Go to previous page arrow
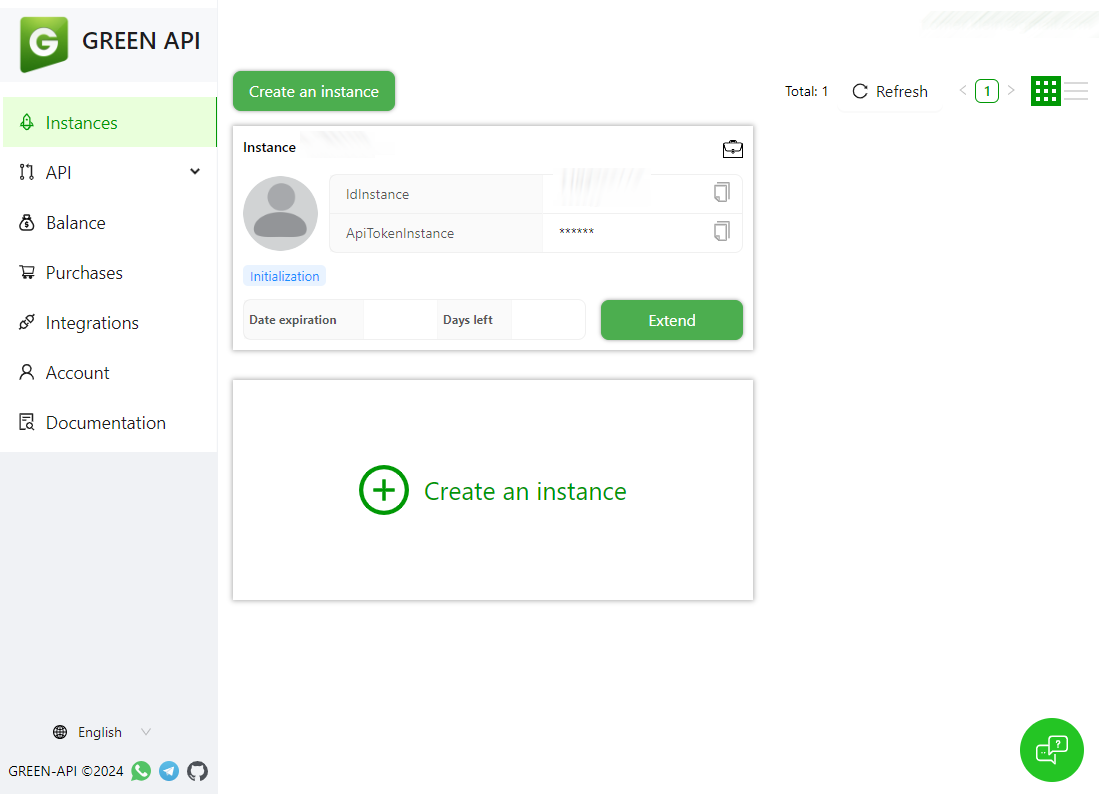Viewport: 1099px width, 794px height. coord(963,90)
